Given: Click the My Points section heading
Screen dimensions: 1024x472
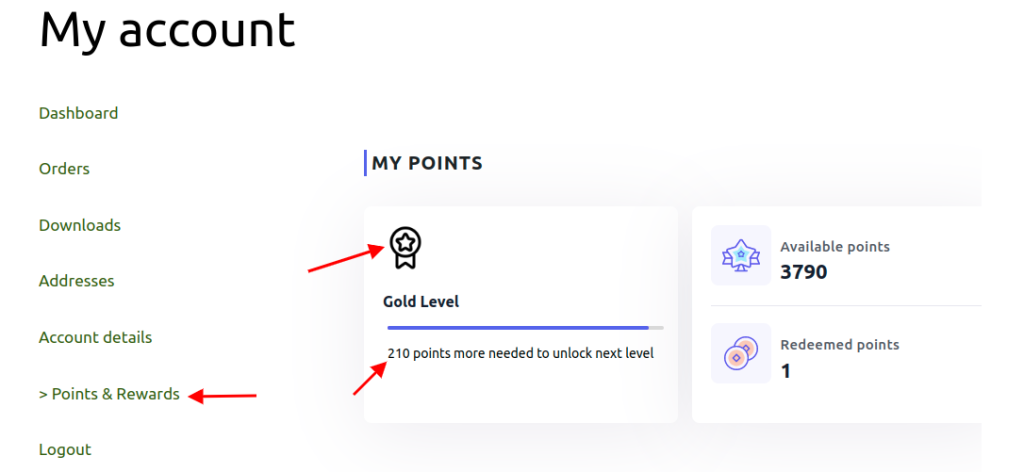Looking at the screenshot, I should pyautogui.click(x=427, y=163).
